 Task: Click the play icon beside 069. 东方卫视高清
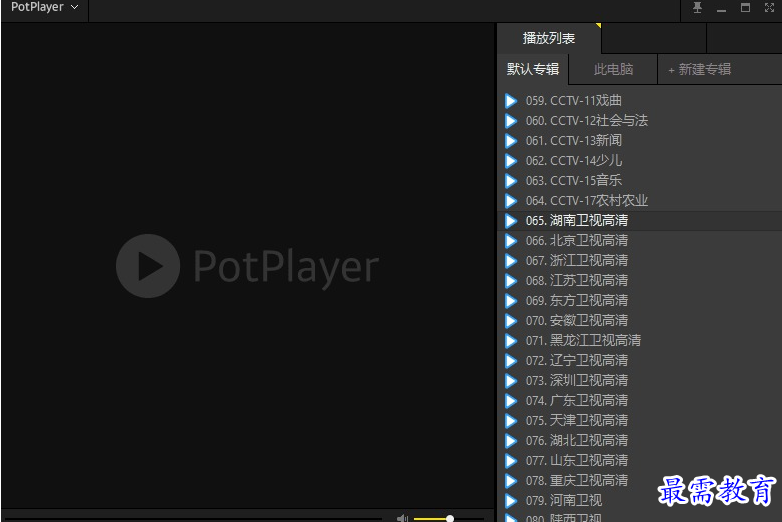511,301
